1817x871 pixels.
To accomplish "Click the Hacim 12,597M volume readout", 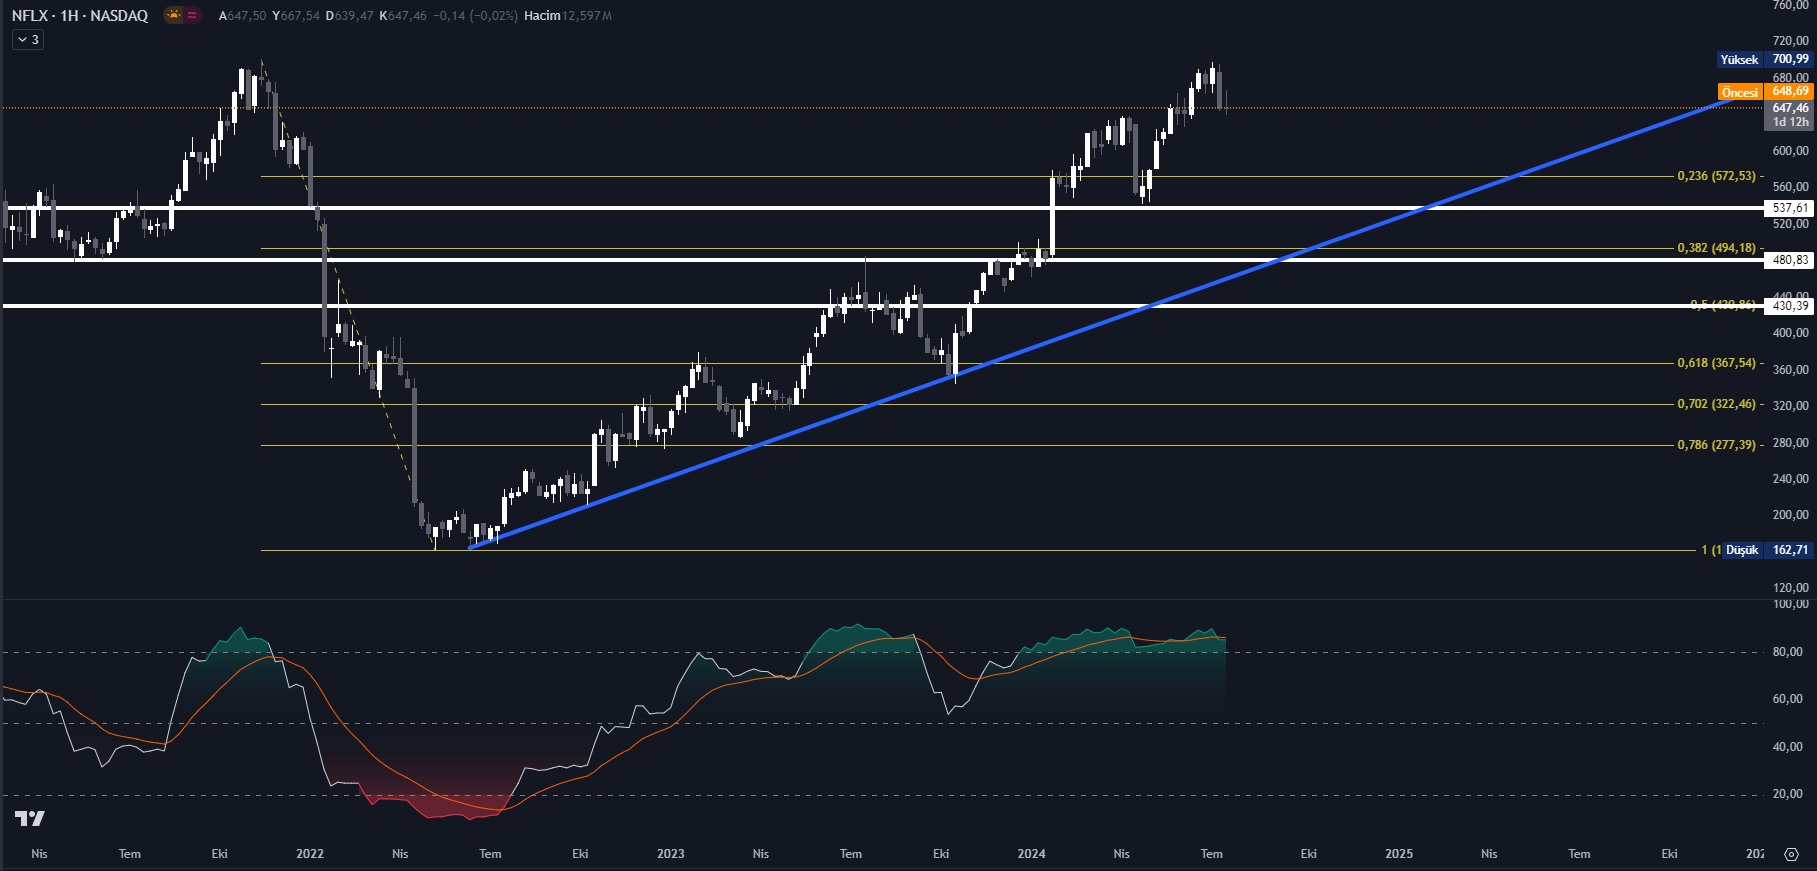I will tap(568, 16).
